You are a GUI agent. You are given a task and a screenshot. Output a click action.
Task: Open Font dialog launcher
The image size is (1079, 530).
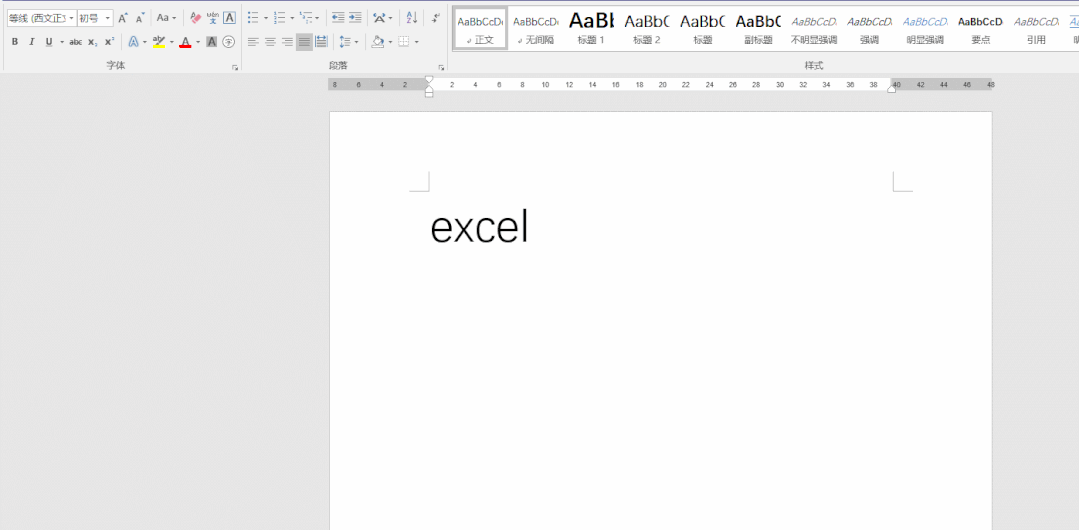(235, 67)
